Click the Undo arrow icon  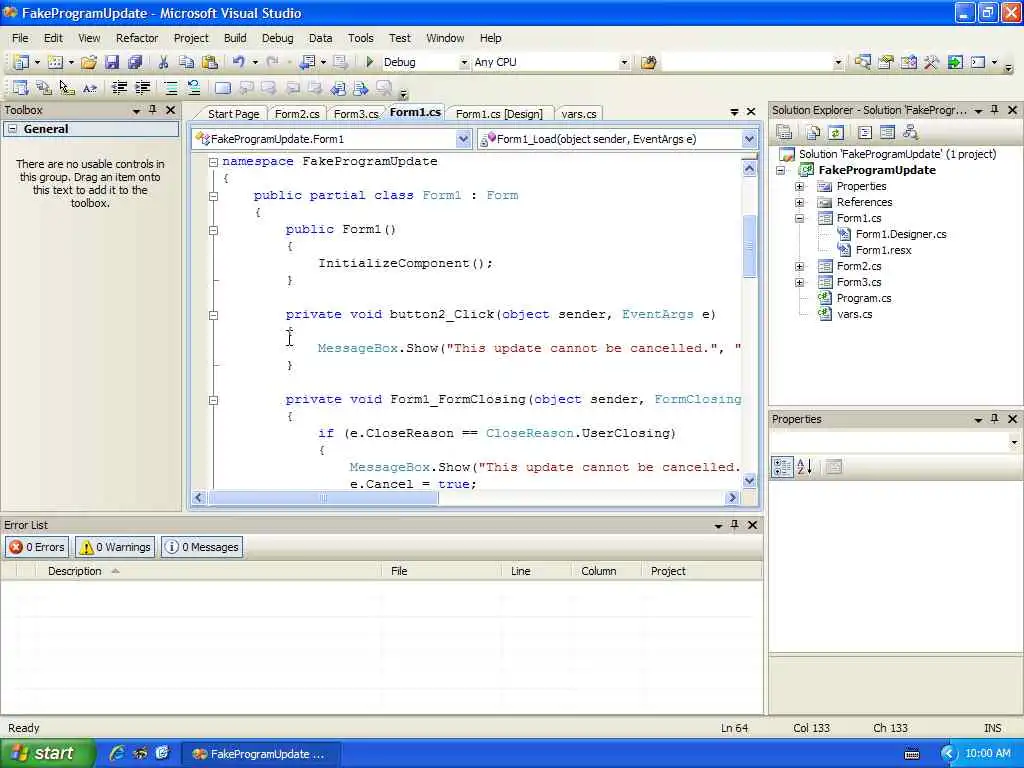pos(238,62)
